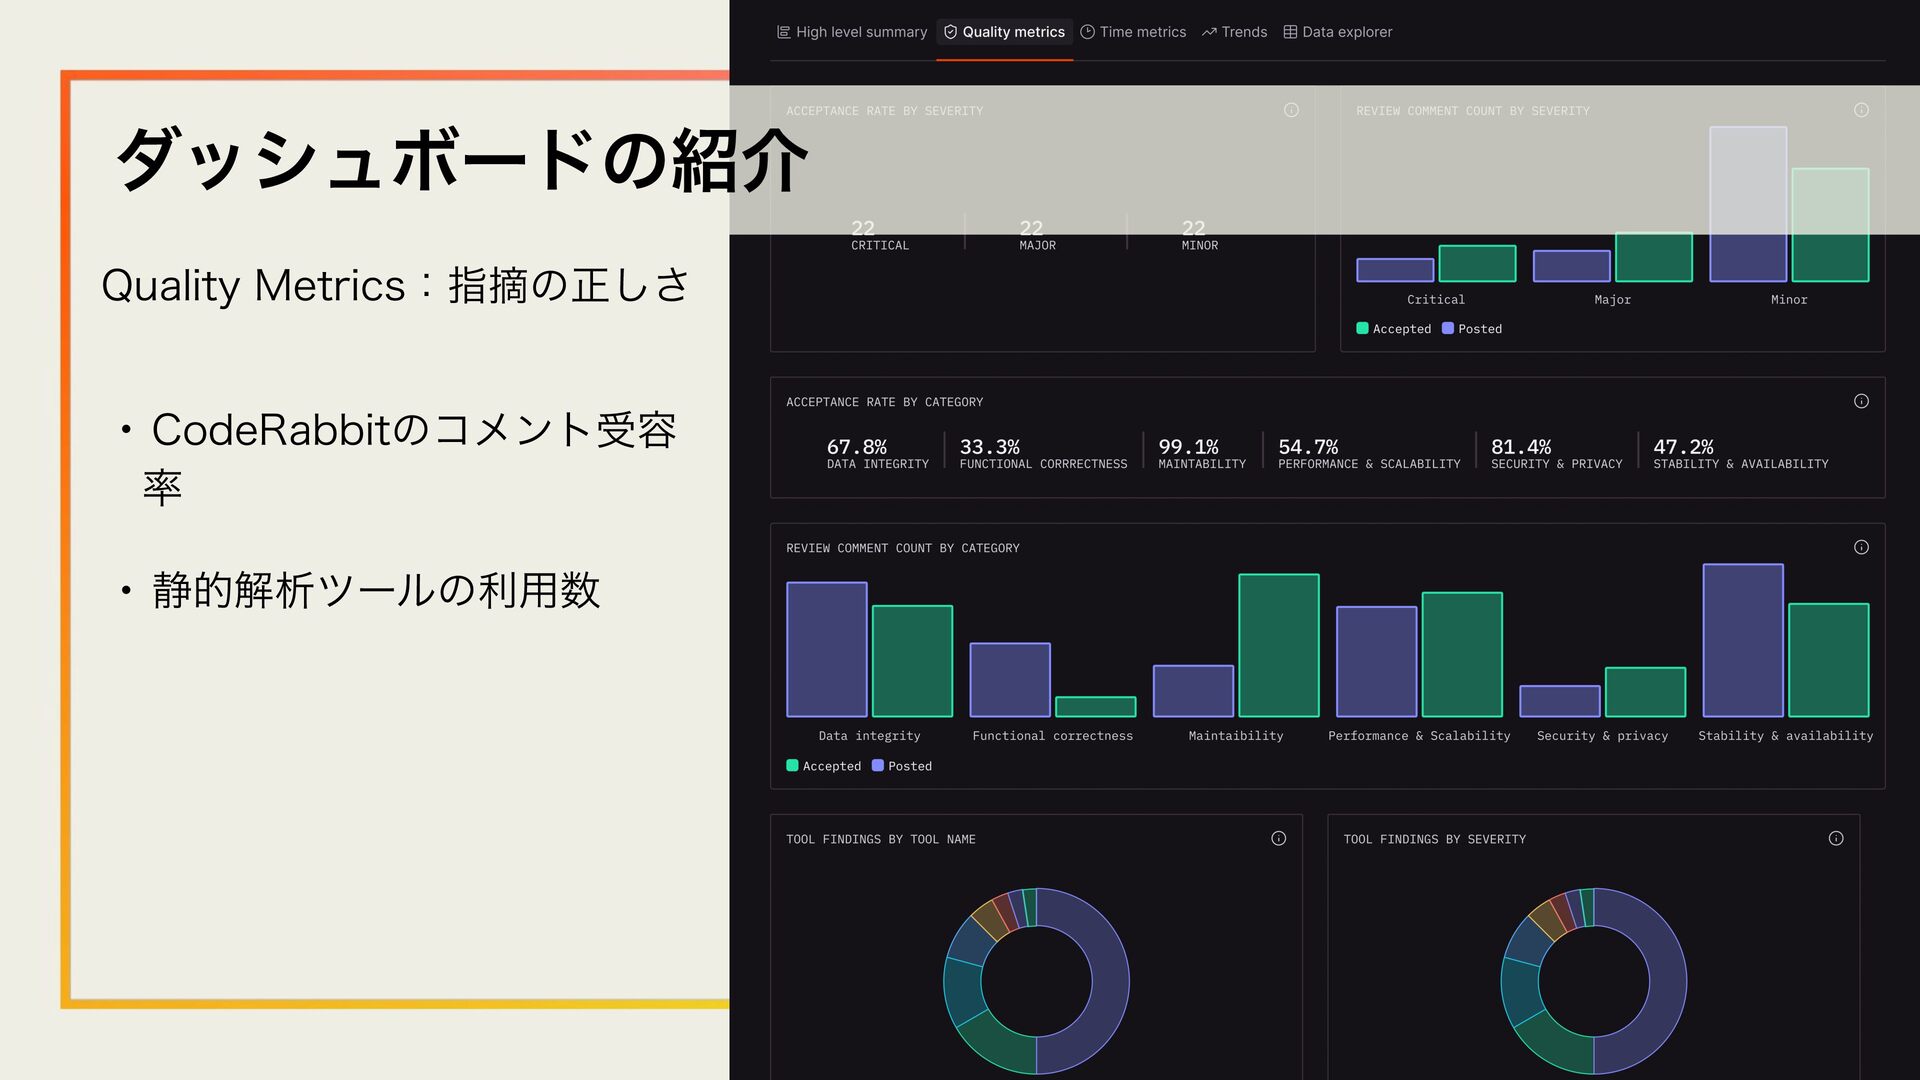Click the shield icon on Quality metrics tab
This screenshot has height=1080, width=1920.
(950, 32)
